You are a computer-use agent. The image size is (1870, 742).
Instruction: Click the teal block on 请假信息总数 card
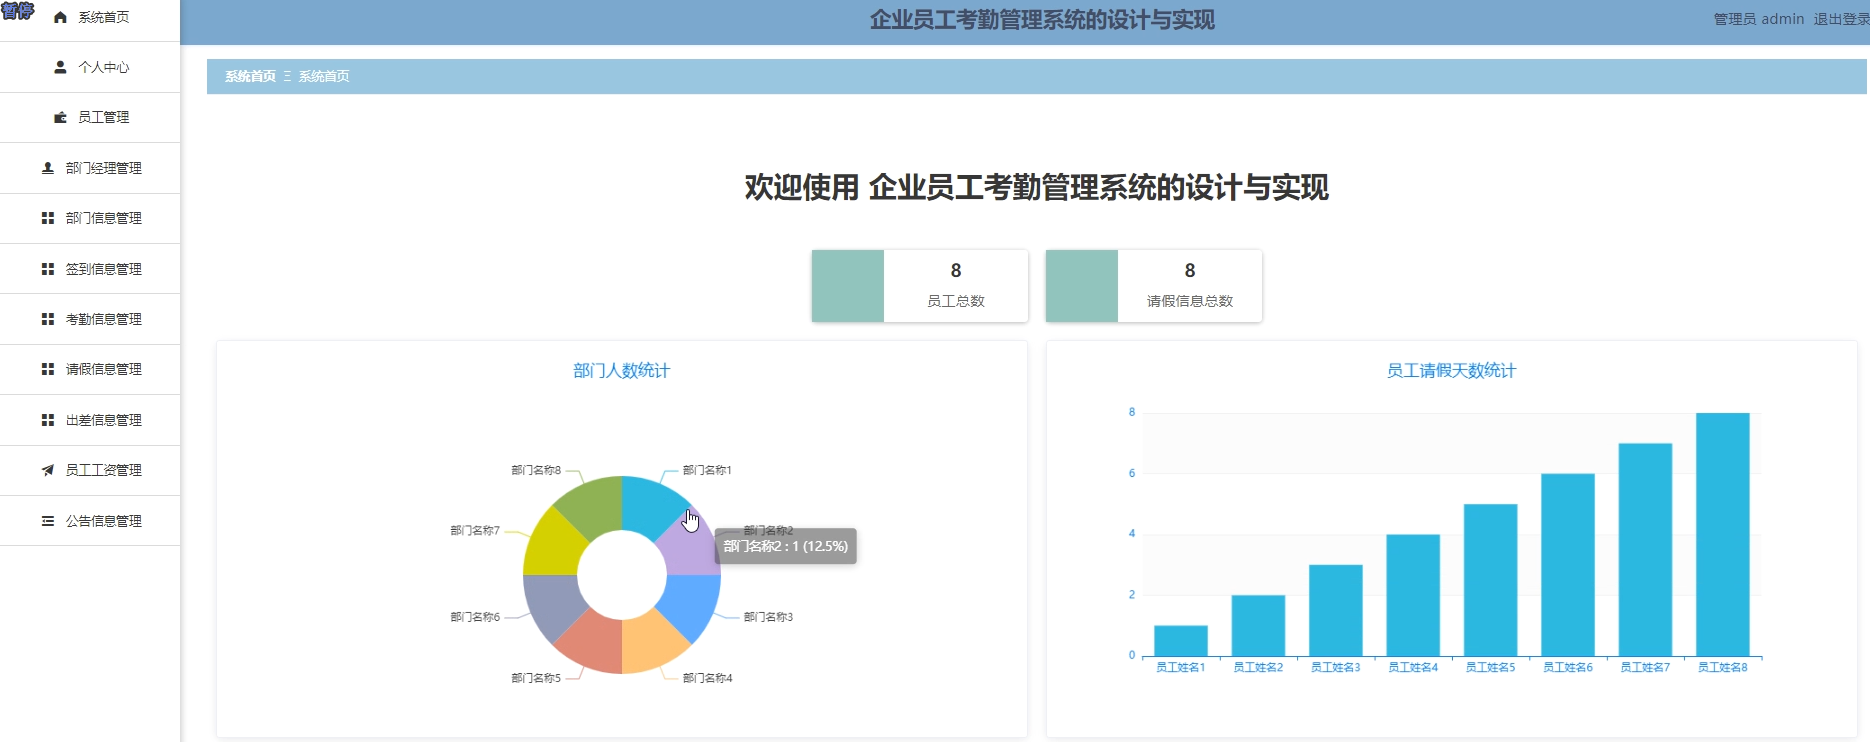[x=1082, y=286]
